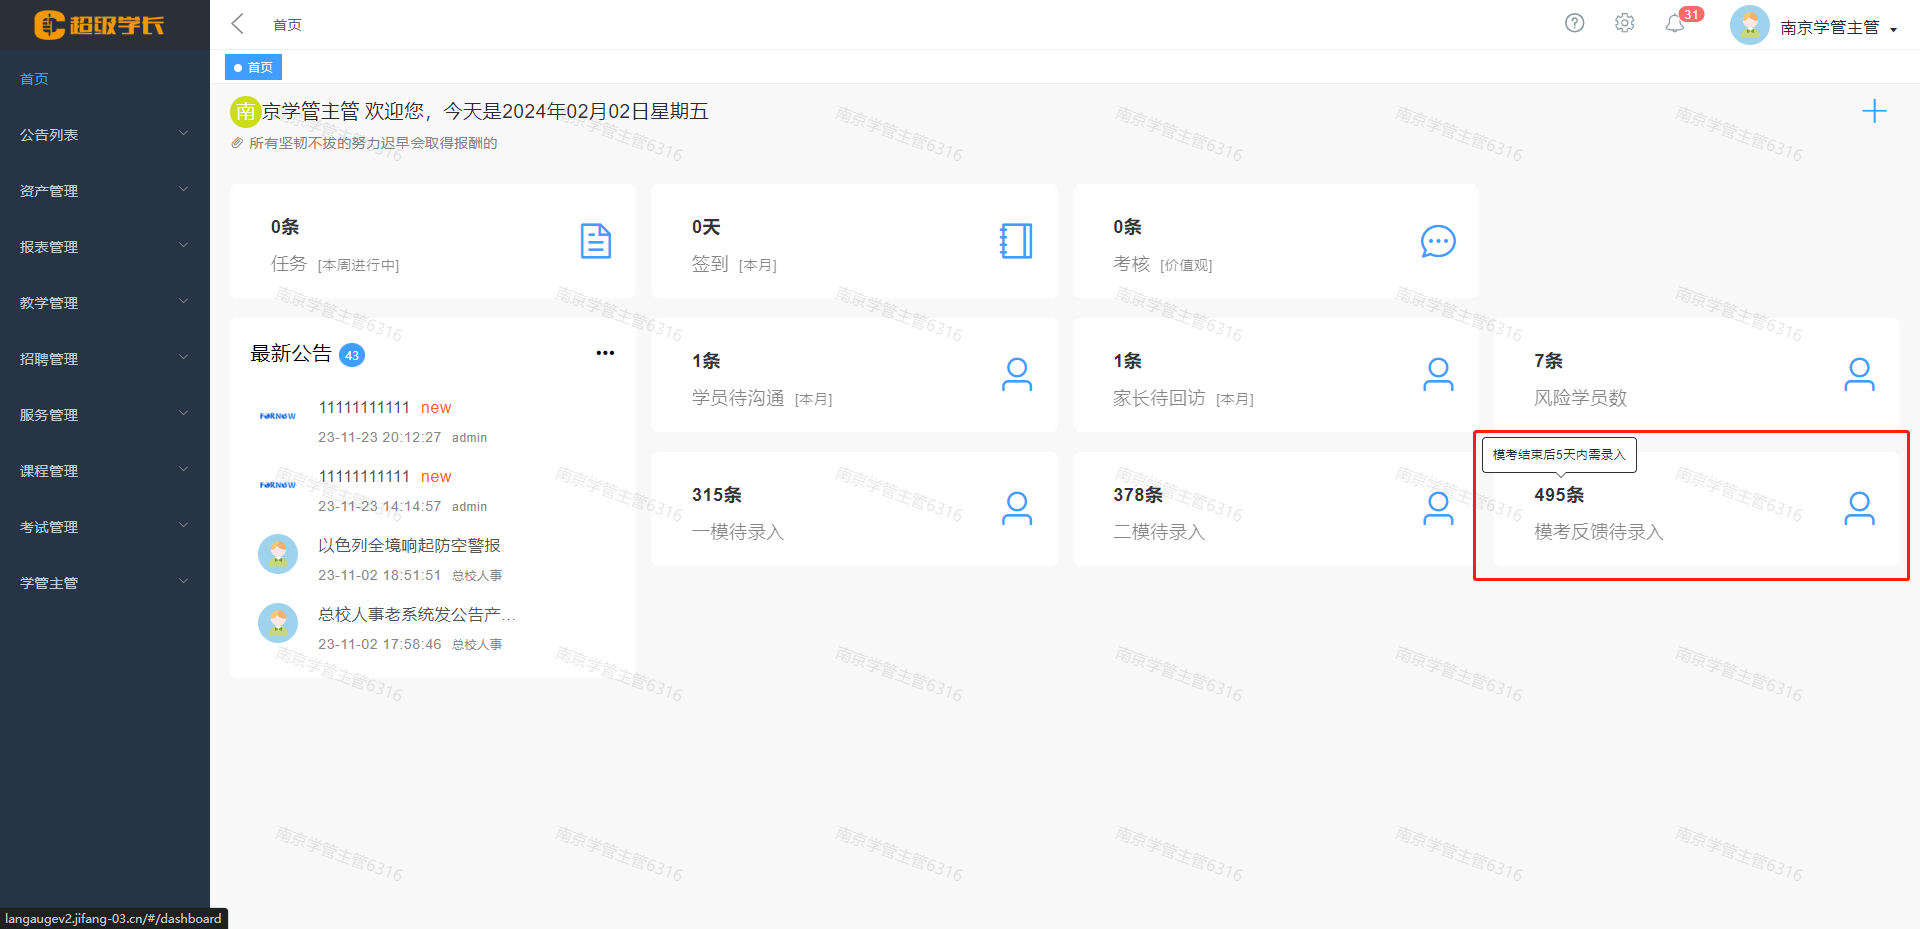The height and width of the screenshot is (929, 1920).
Task: Open the 以色列全境响起防空警报 announcement
Action: 409,546
